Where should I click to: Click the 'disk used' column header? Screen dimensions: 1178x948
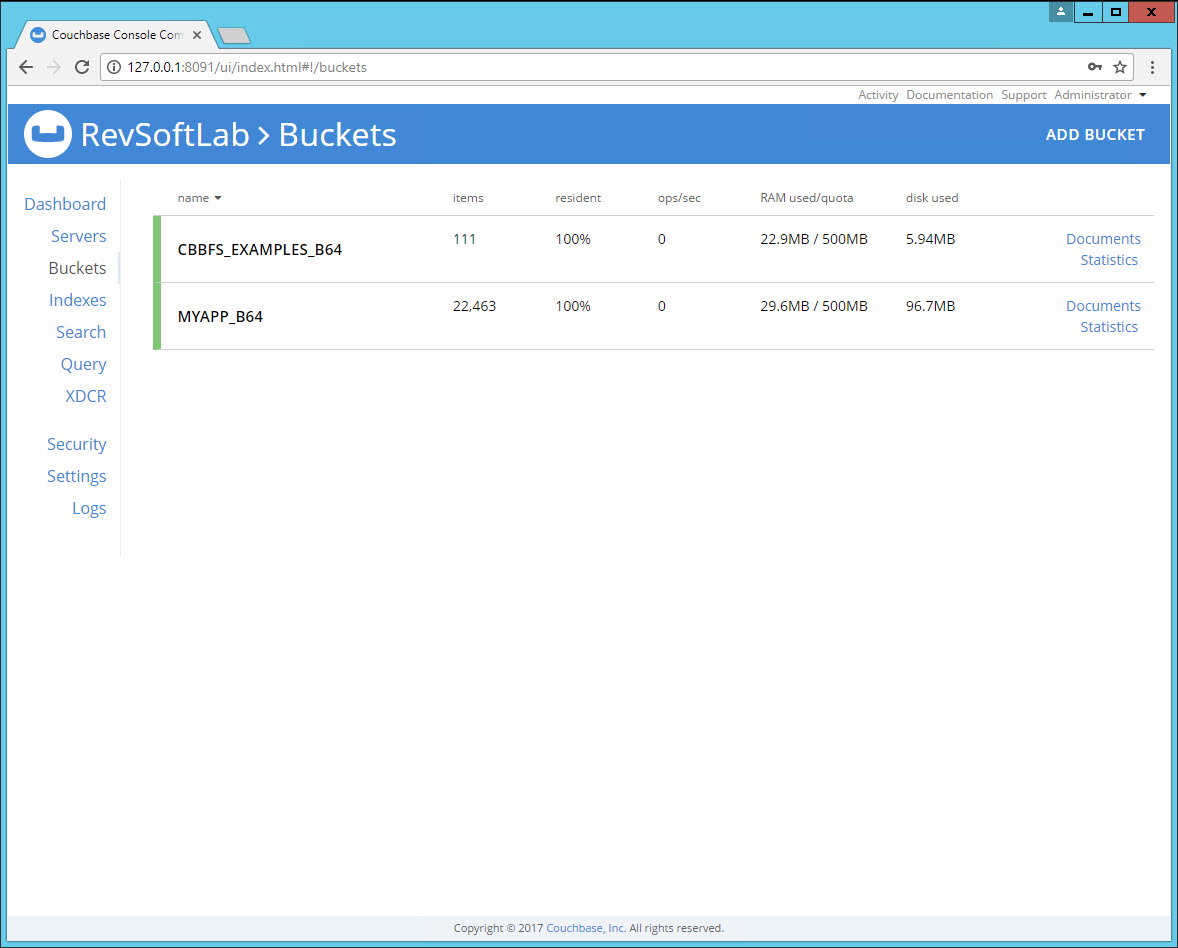coord(932,198)
